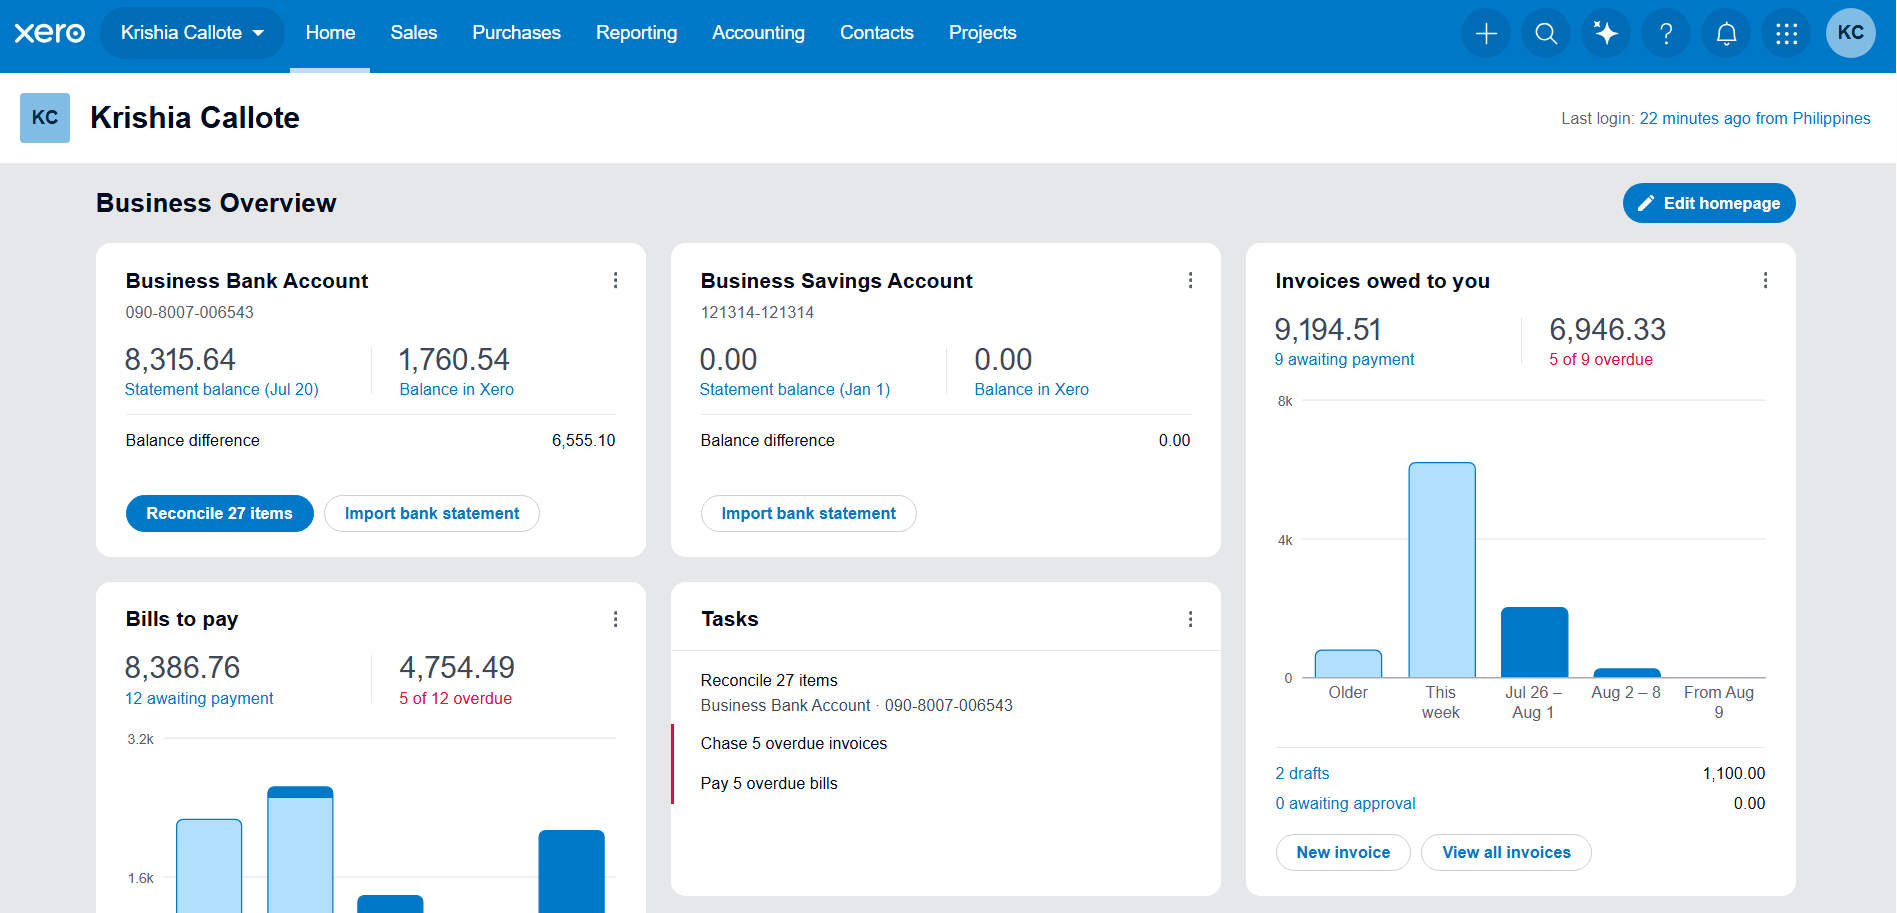Open the search icon

point(1546,33)
